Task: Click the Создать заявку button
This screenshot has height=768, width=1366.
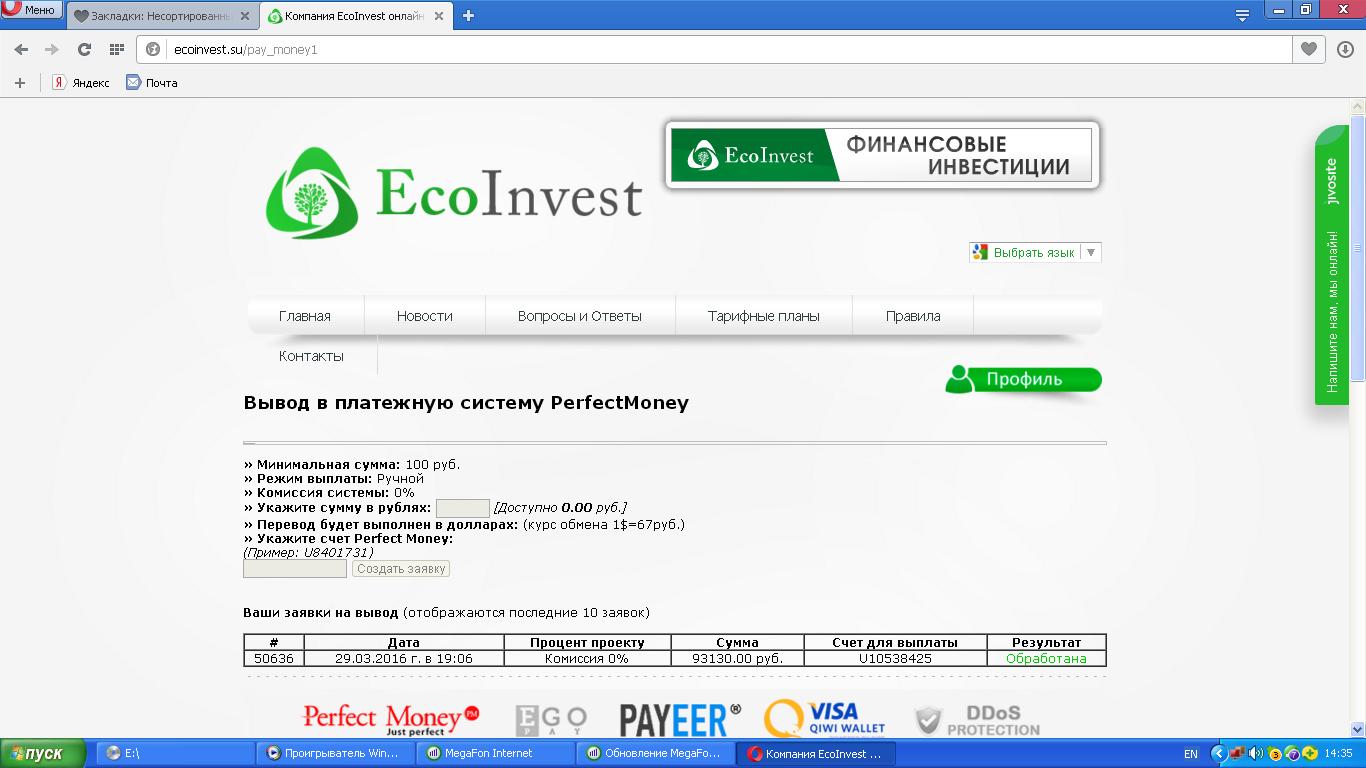Action: tap(401, 568)
